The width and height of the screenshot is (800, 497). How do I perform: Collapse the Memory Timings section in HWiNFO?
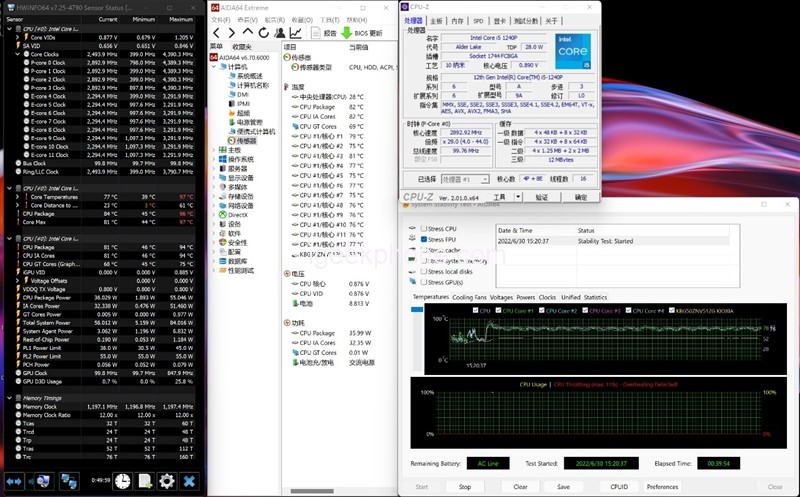click(7, 398)
